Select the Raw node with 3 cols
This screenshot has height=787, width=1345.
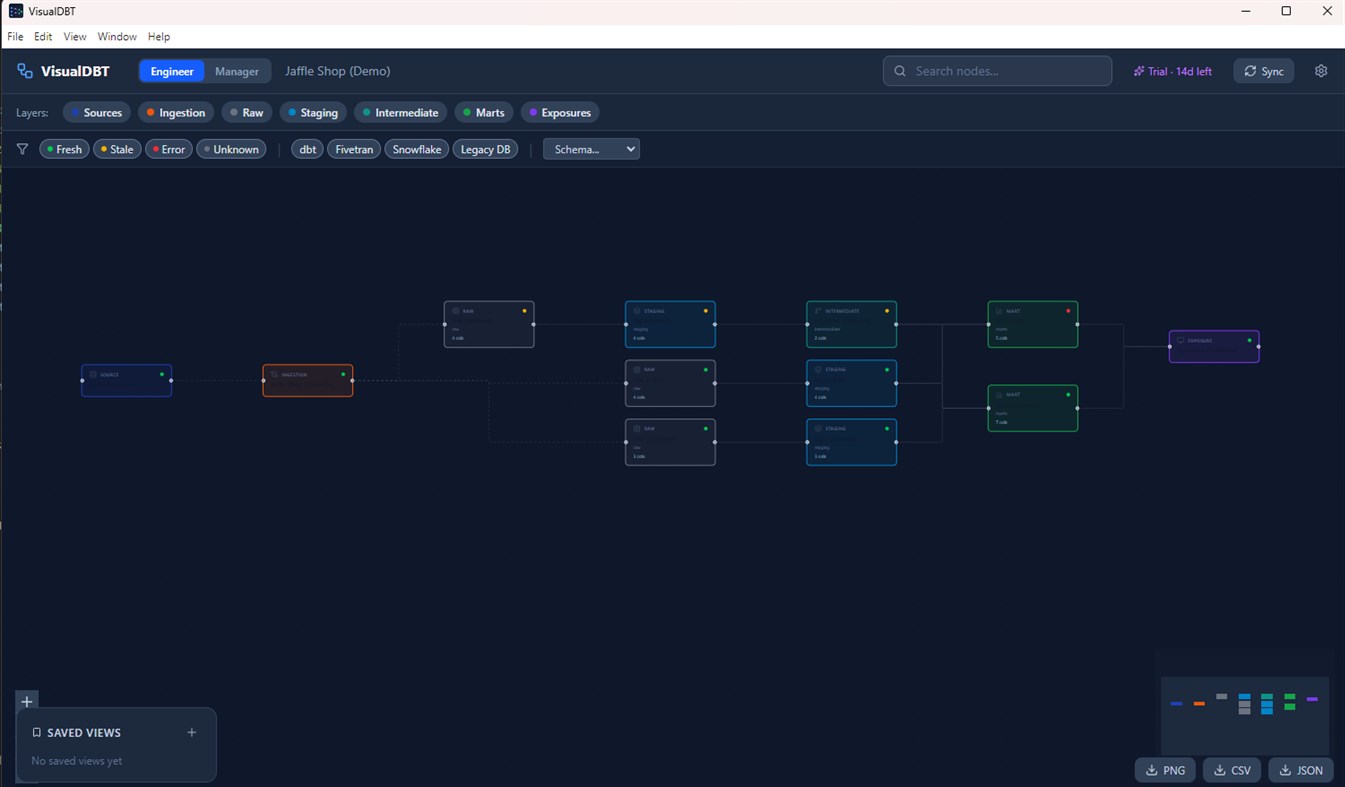pos(670,442)
